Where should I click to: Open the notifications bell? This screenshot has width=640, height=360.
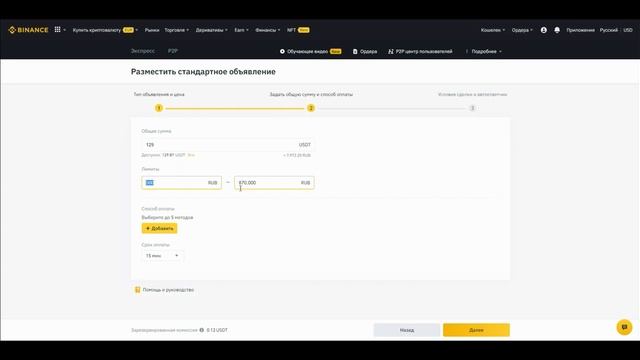[557, 30]
